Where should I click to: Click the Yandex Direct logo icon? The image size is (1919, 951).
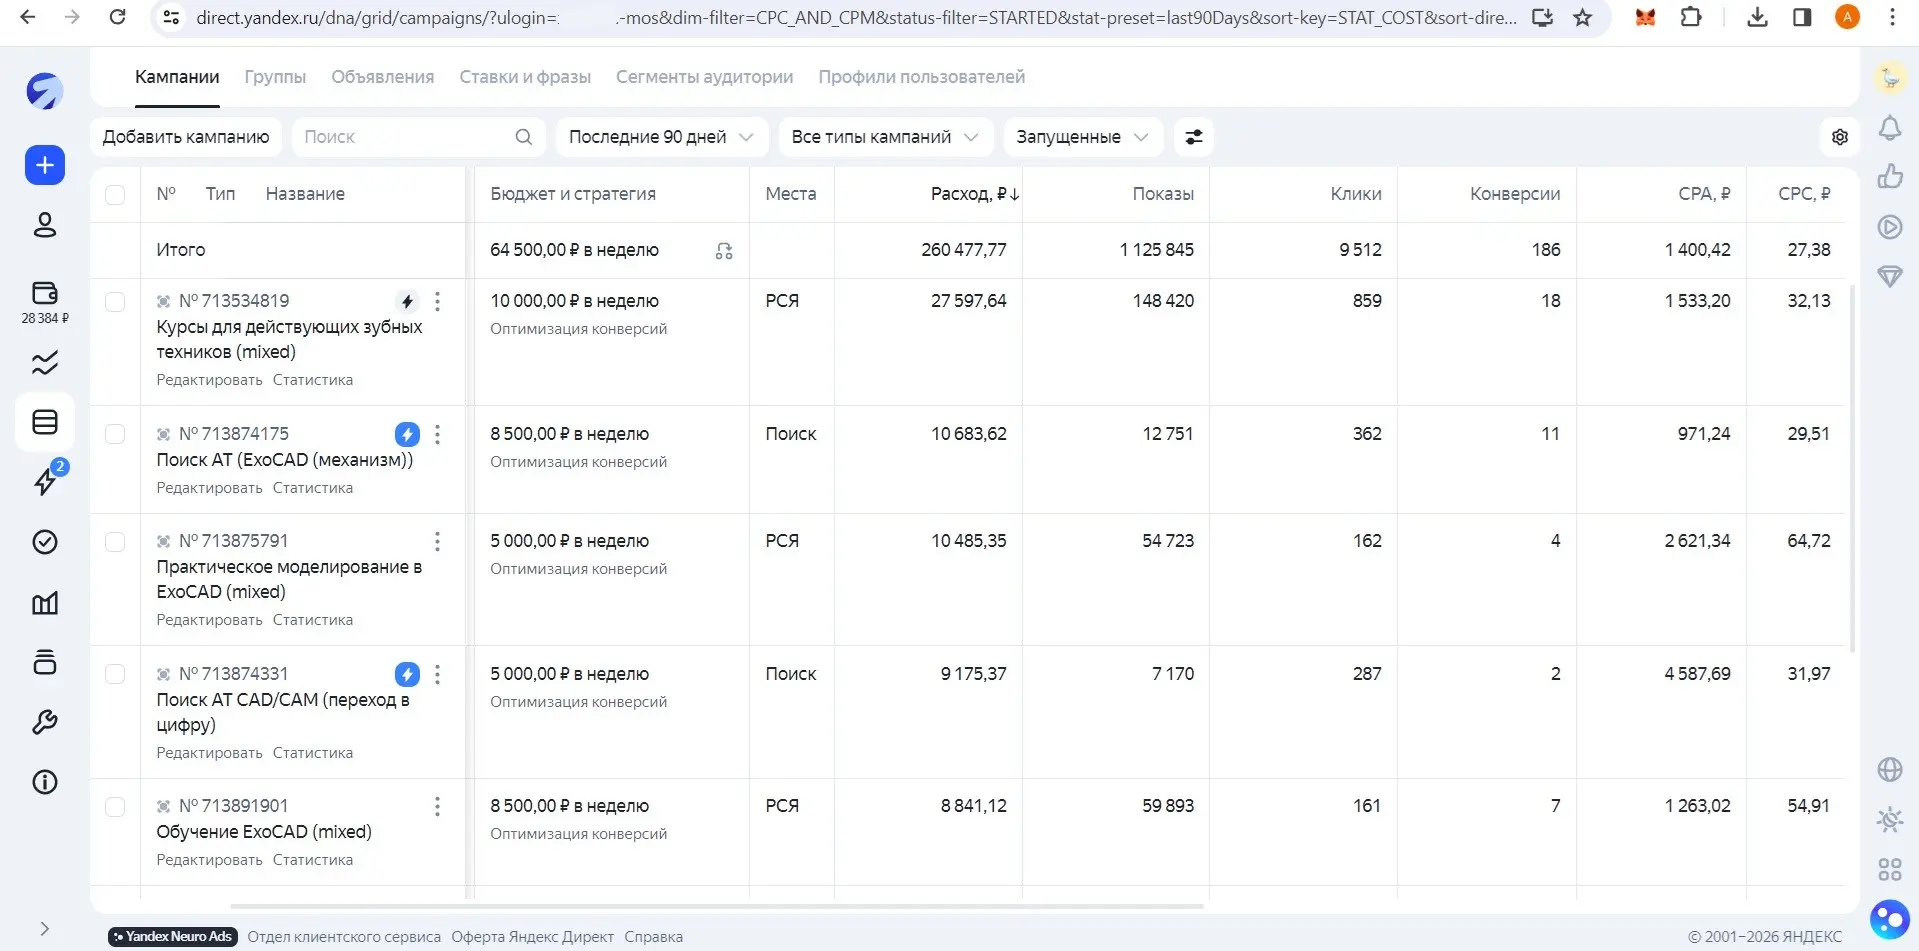tap(45, 91)
